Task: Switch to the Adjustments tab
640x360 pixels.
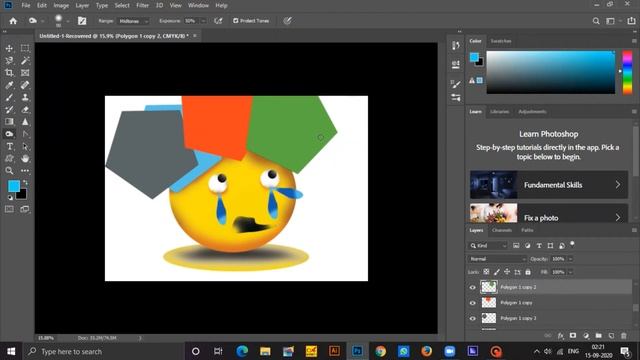Action: [x=532, y=111]
